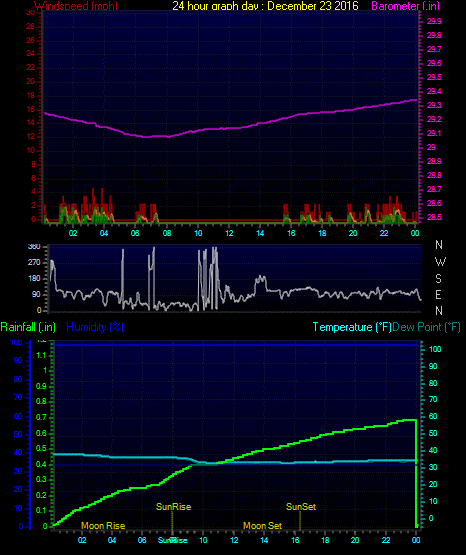The width and height of the screenshot is (466, 555).
Task: Click the yellow SunRise marker label
Action: point(173,507)
